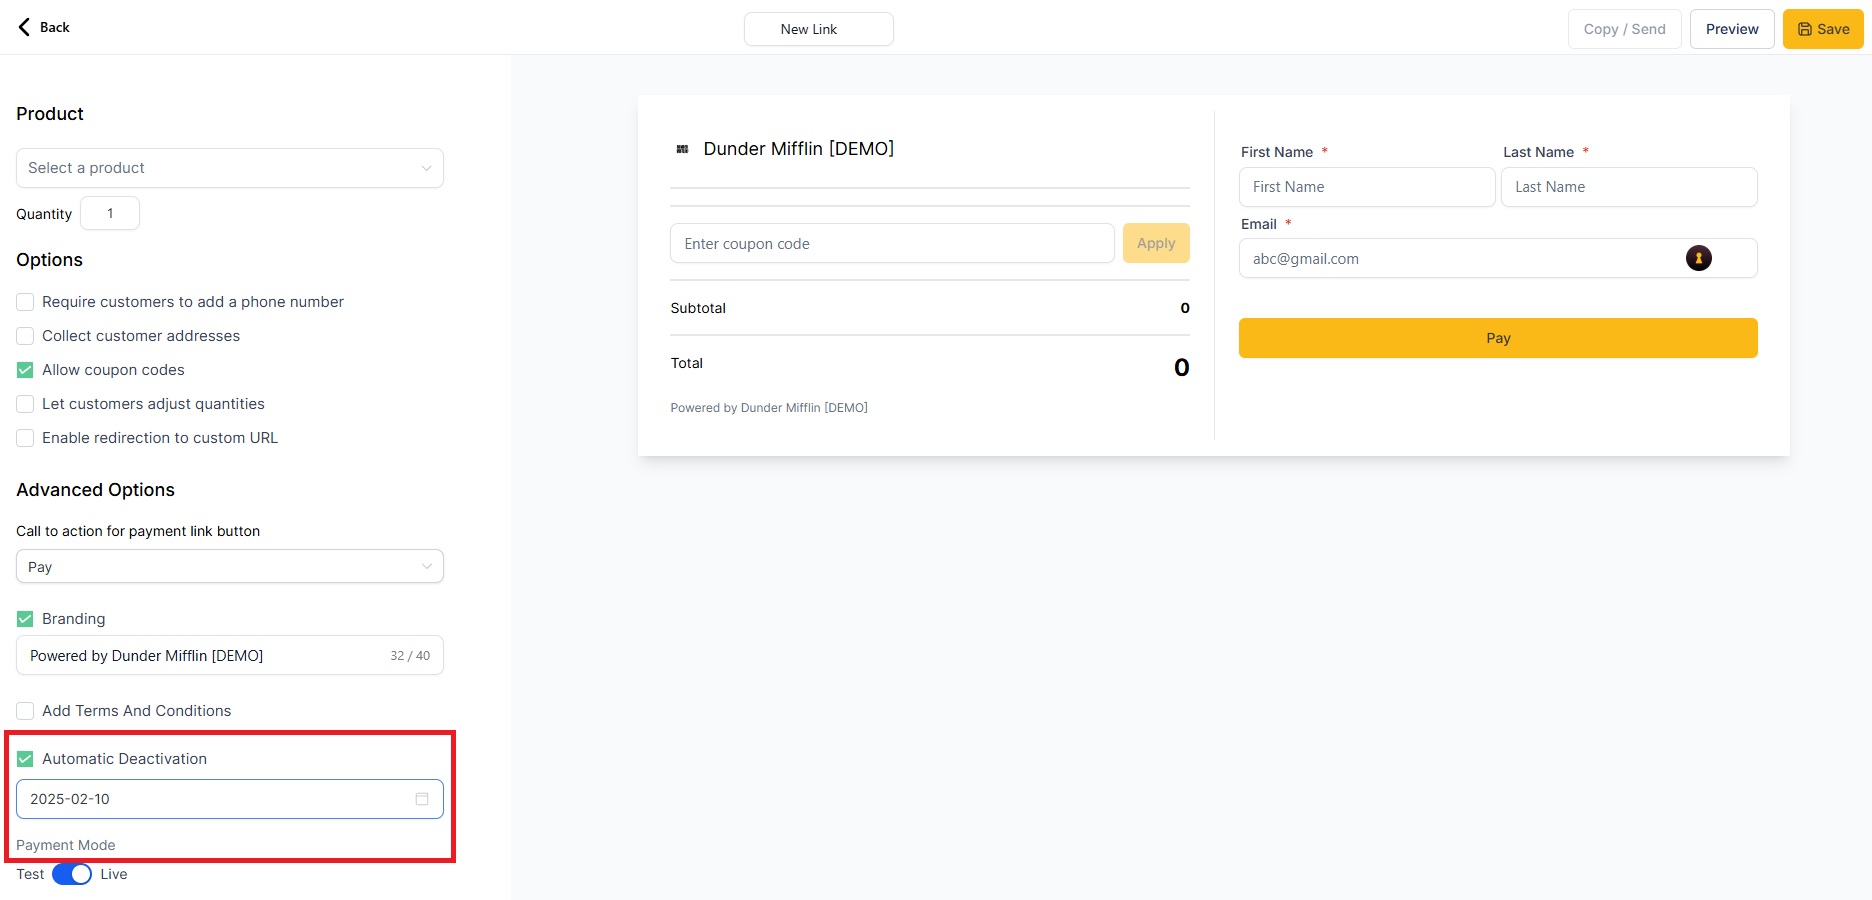Click the Email input field
Screen dimensions: 1872x900
[x=1498, y=258]
